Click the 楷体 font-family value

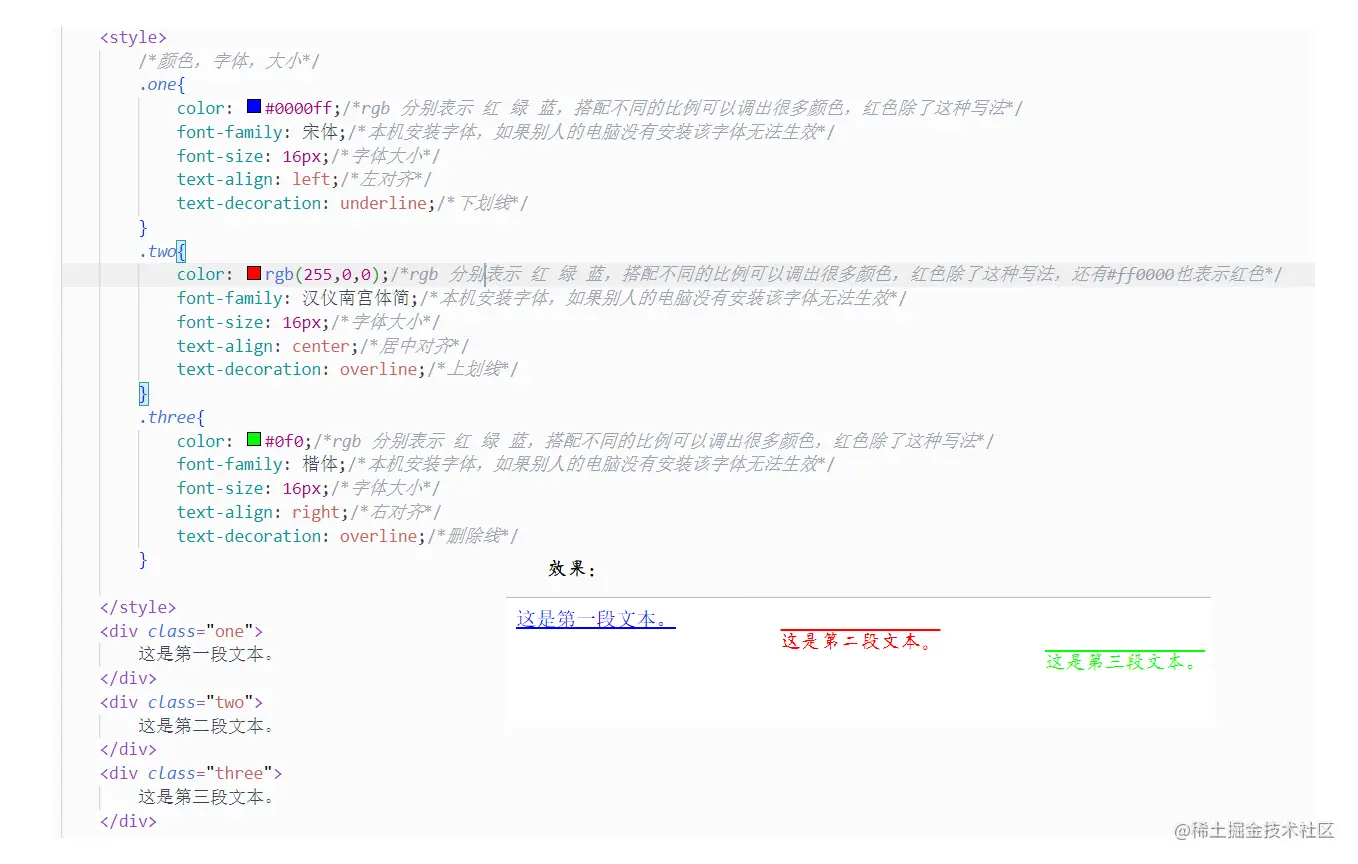(321, 464)
